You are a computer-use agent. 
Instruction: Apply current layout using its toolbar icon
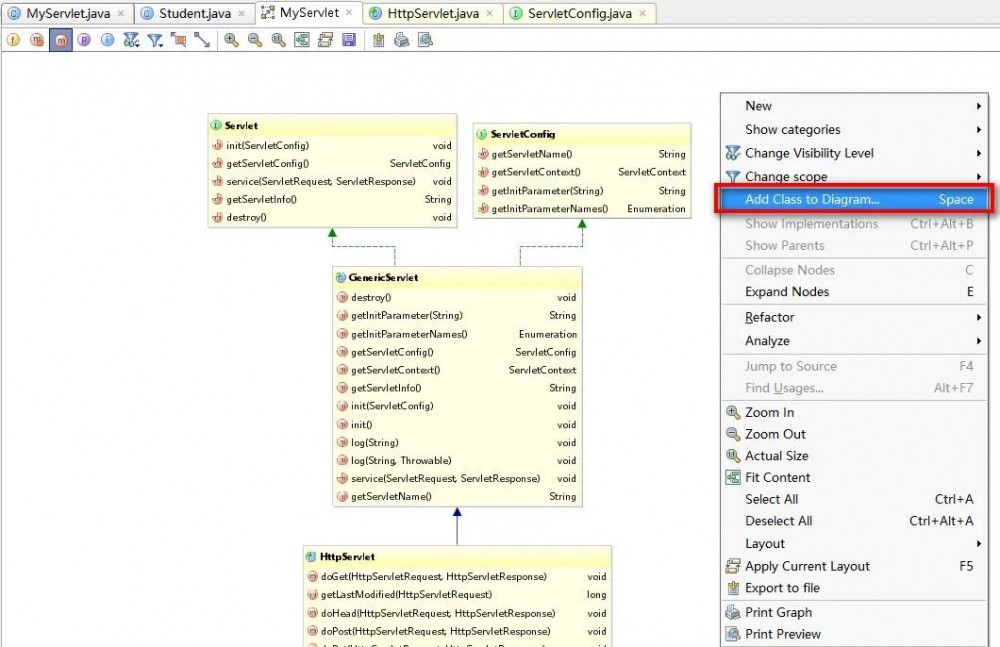(x=325, y=40)
